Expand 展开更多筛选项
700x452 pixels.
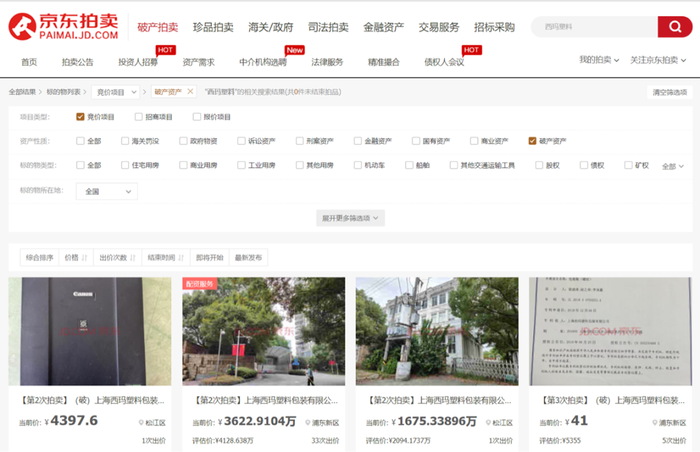click(x=350, y=218)
